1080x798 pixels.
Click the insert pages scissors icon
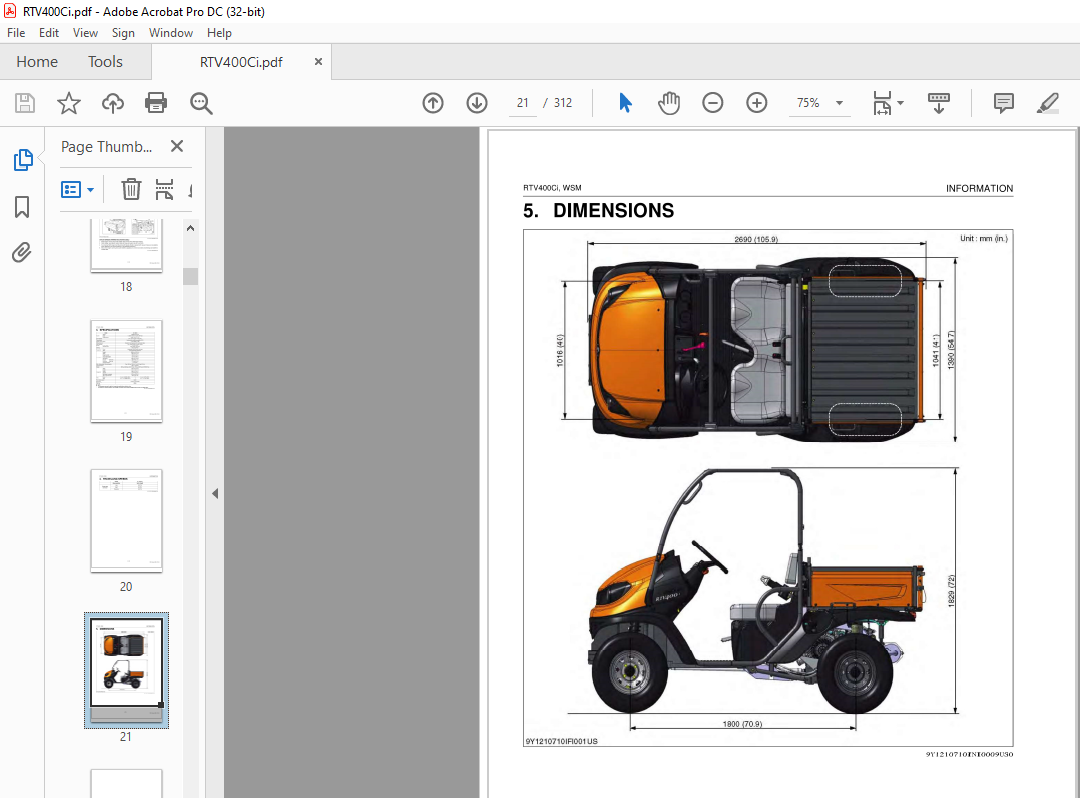coord(164,189)
